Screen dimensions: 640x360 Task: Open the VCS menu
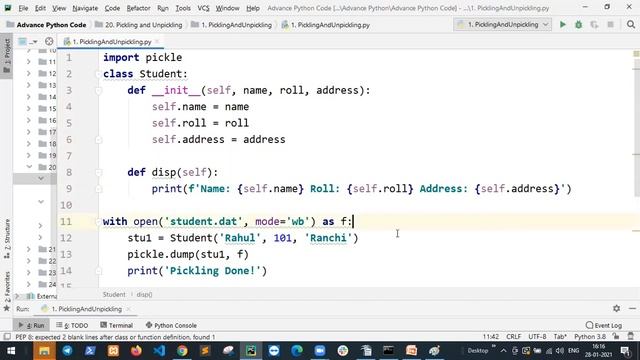203,8
